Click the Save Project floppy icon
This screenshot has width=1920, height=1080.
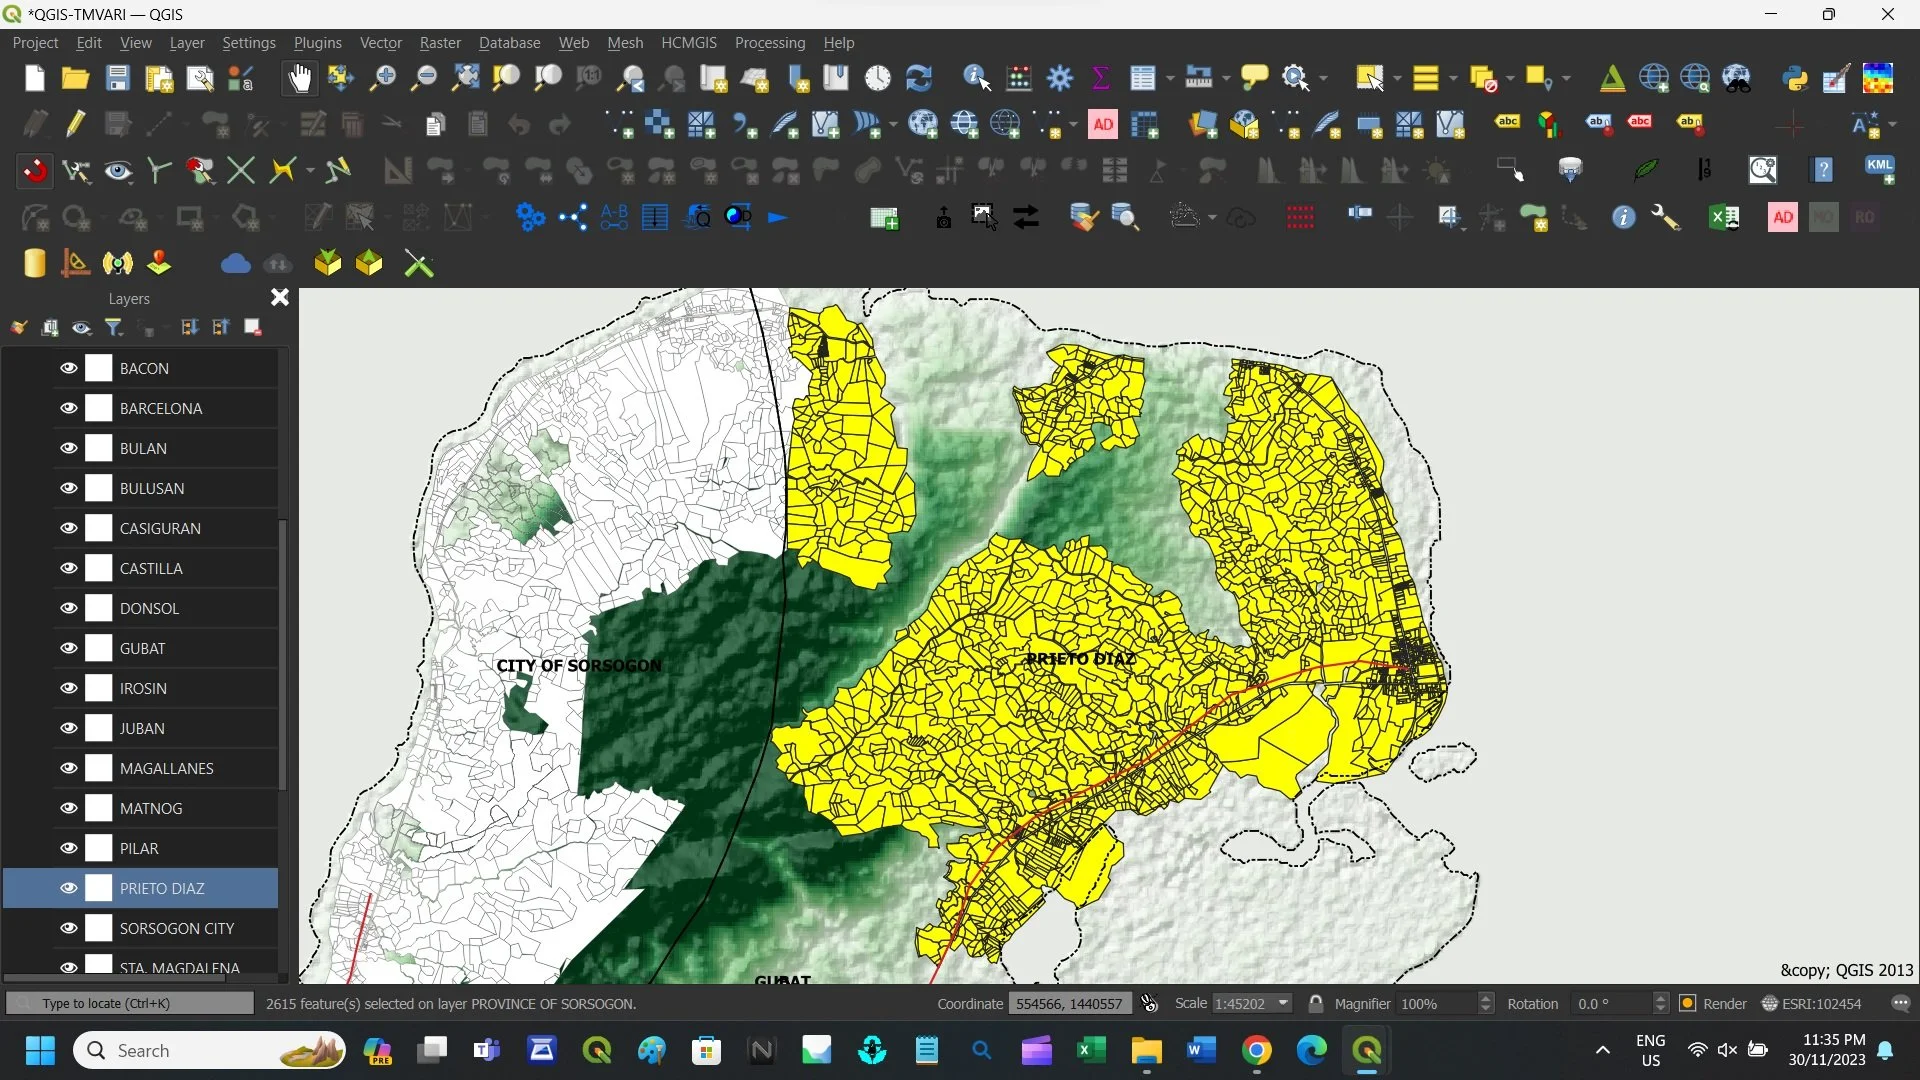[118, 78]
